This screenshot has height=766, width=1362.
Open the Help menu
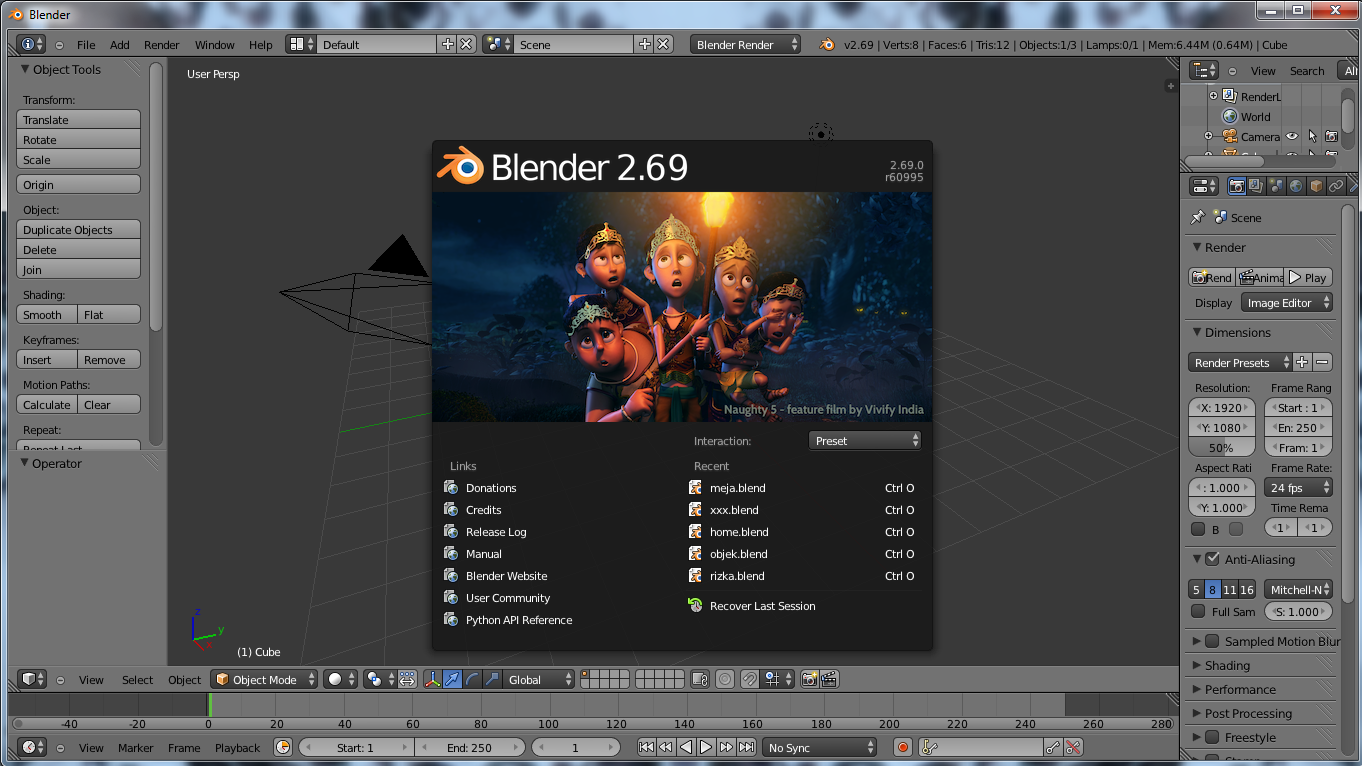point(260,44)
